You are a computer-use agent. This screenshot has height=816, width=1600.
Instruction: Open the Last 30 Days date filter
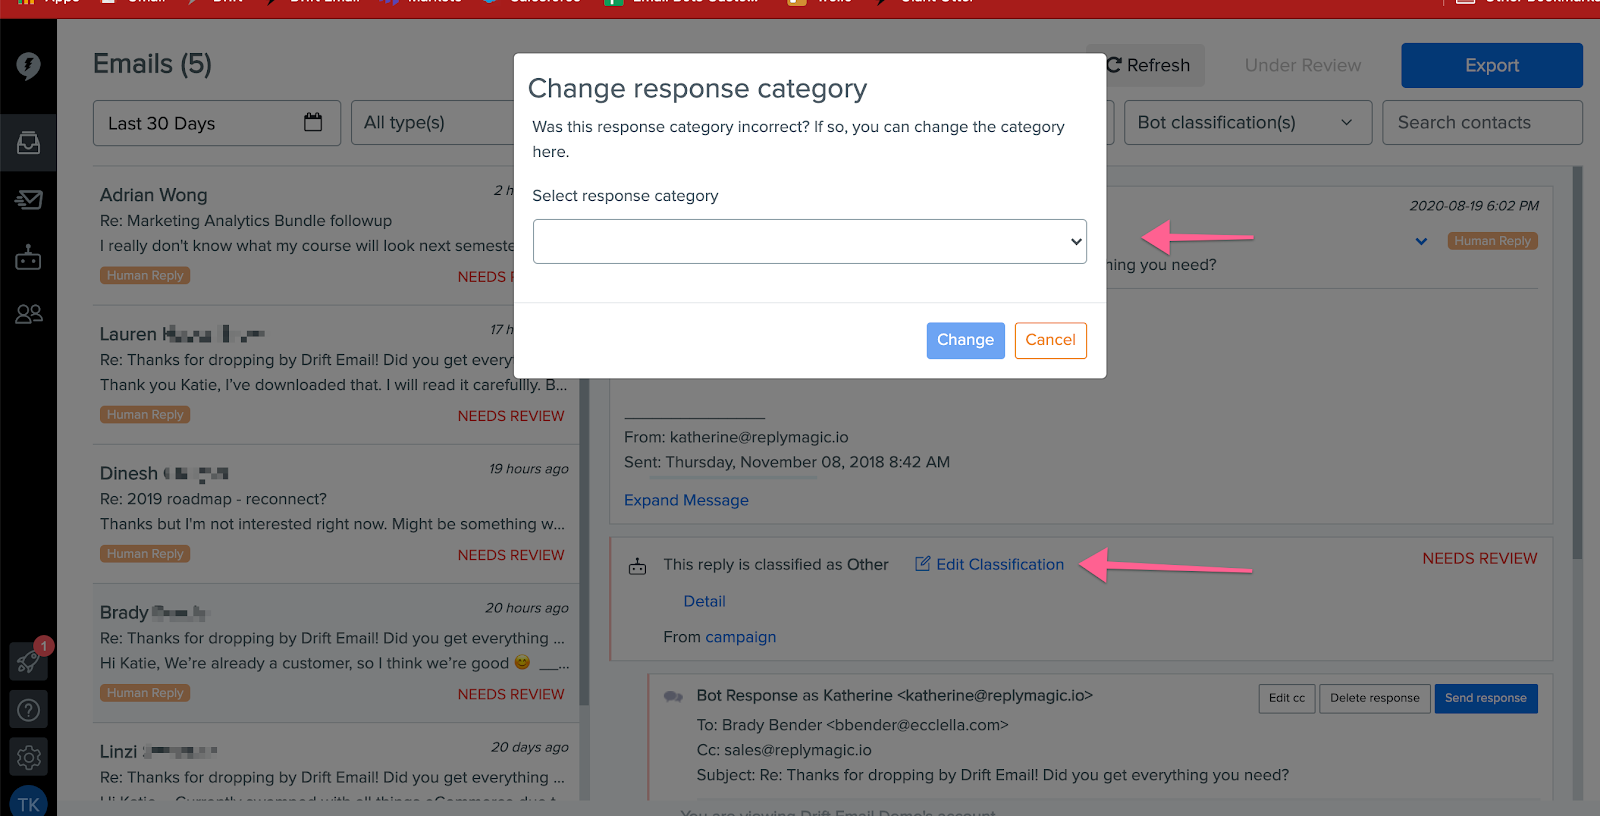coord(217,122)
